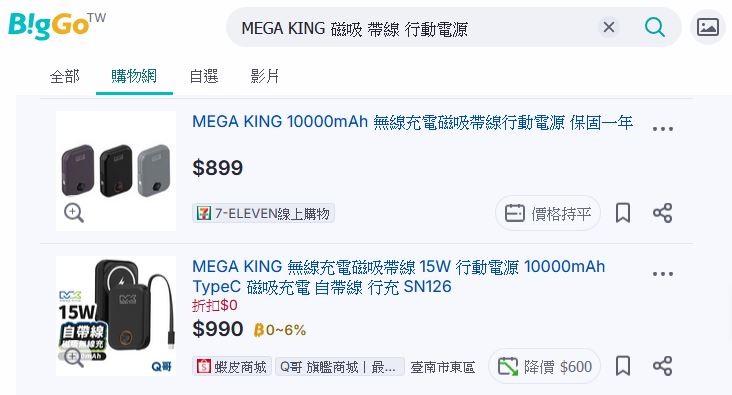The width and height of the screenshot is (732, 395).
Task: Click the 7-ELEVEN線上購物 store tag
Action: pos(263,213)
